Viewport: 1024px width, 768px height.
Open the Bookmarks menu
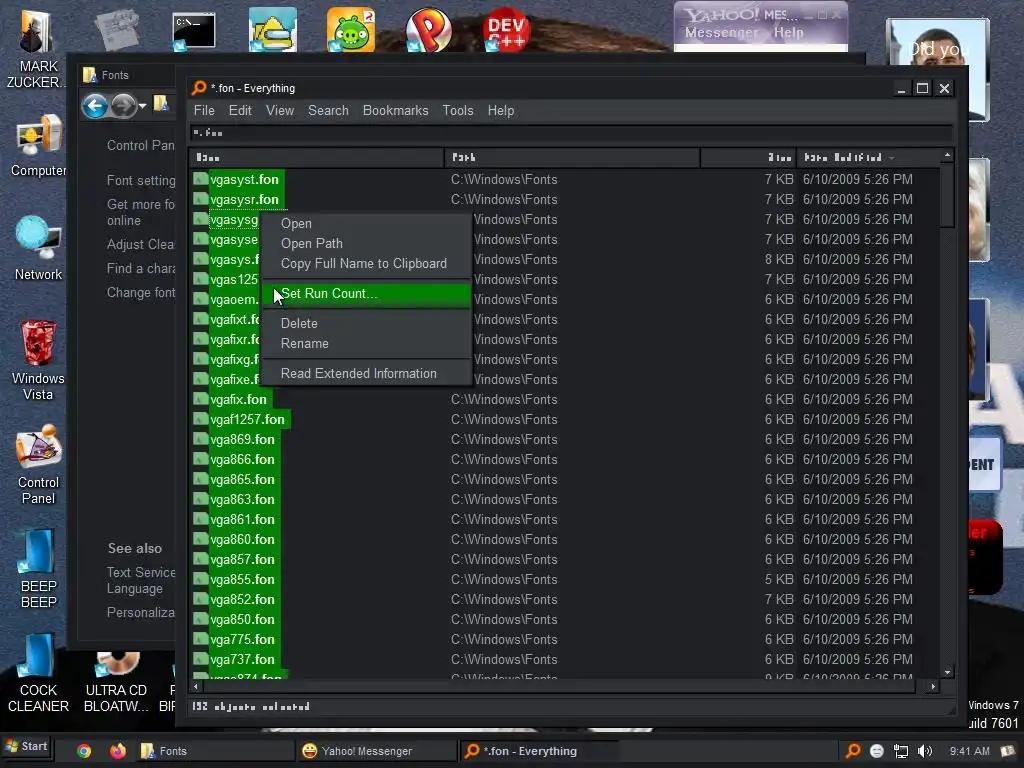click(395, 110)
